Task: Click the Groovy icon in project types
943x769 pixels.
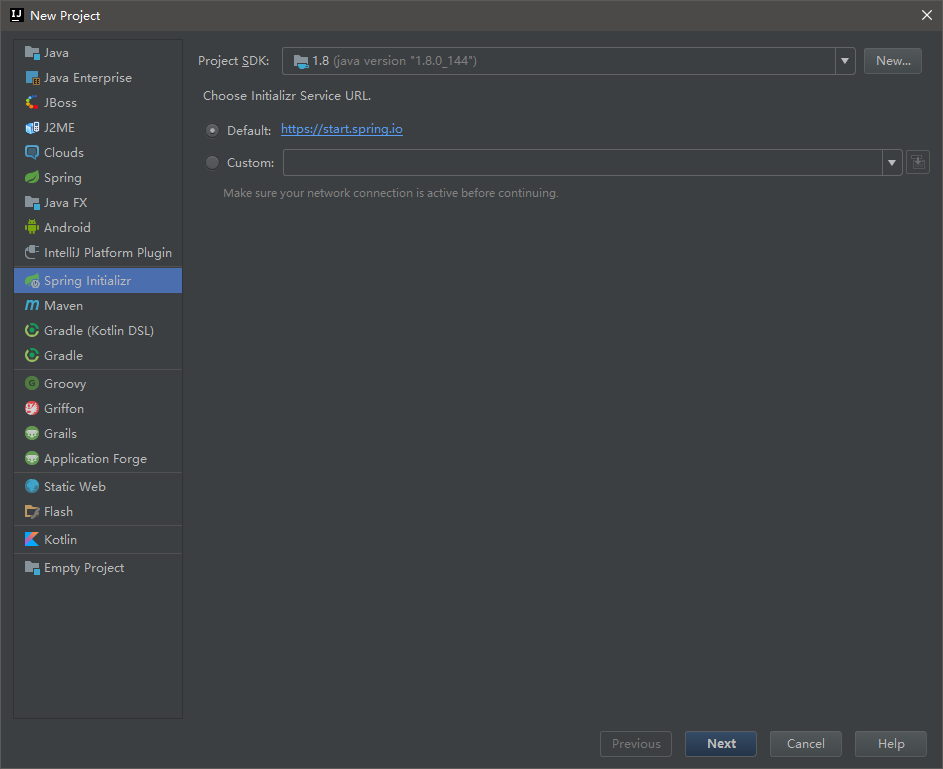Action: (x=32, y=383)
